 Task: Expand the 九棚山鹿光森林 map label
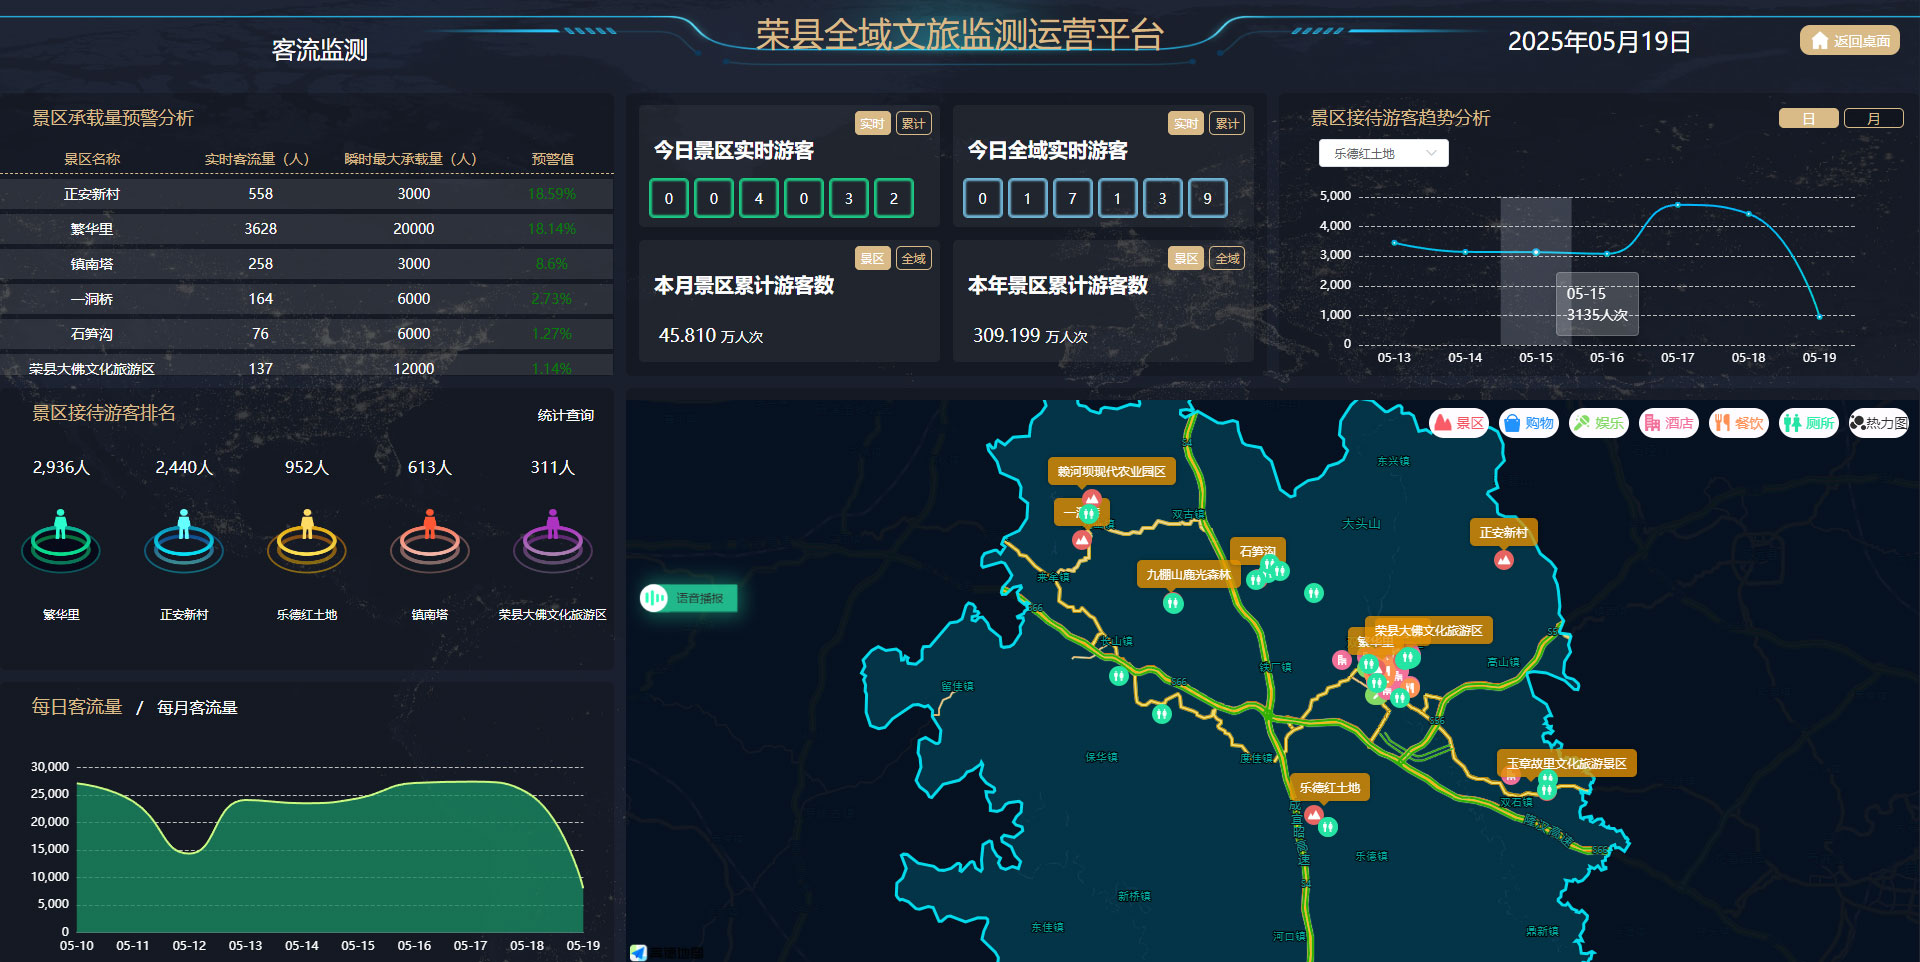click(1188, 575)
